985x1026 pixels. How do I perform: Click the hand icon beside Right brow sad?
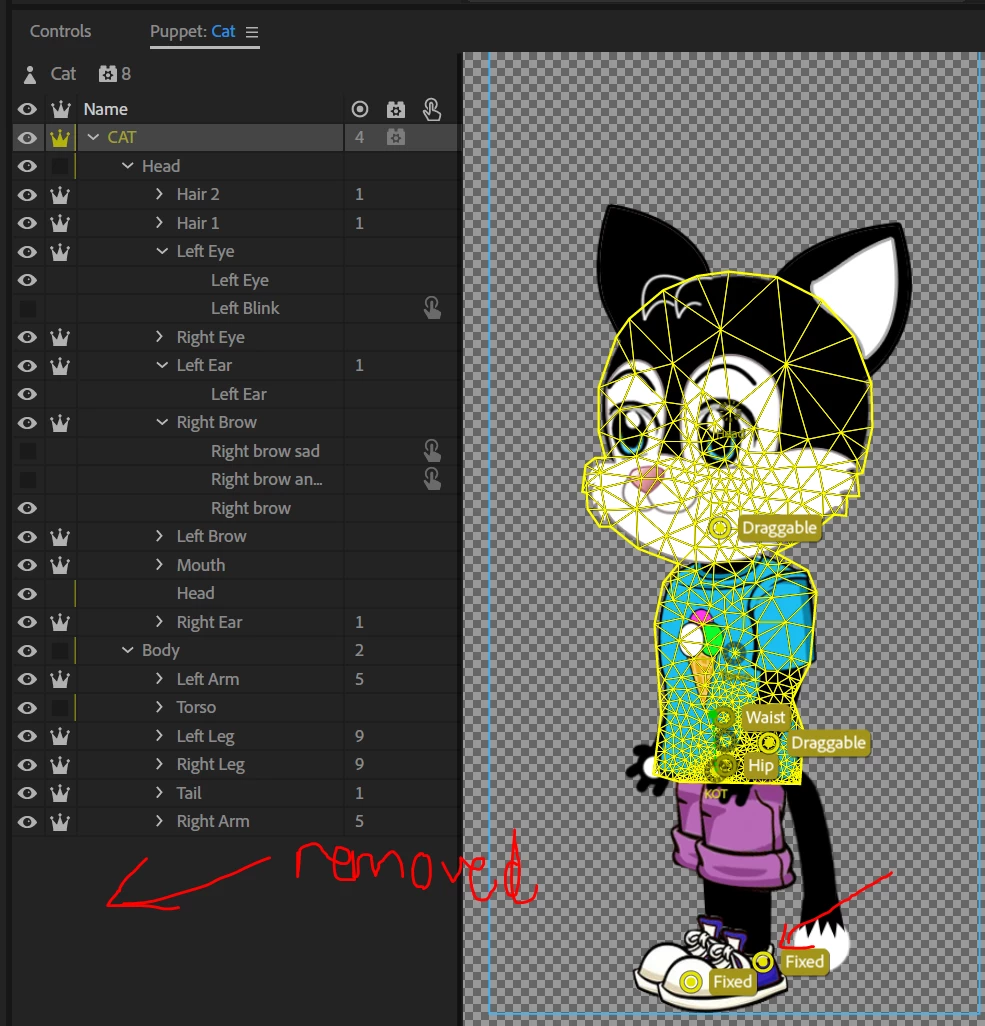(x=432, y=451)
